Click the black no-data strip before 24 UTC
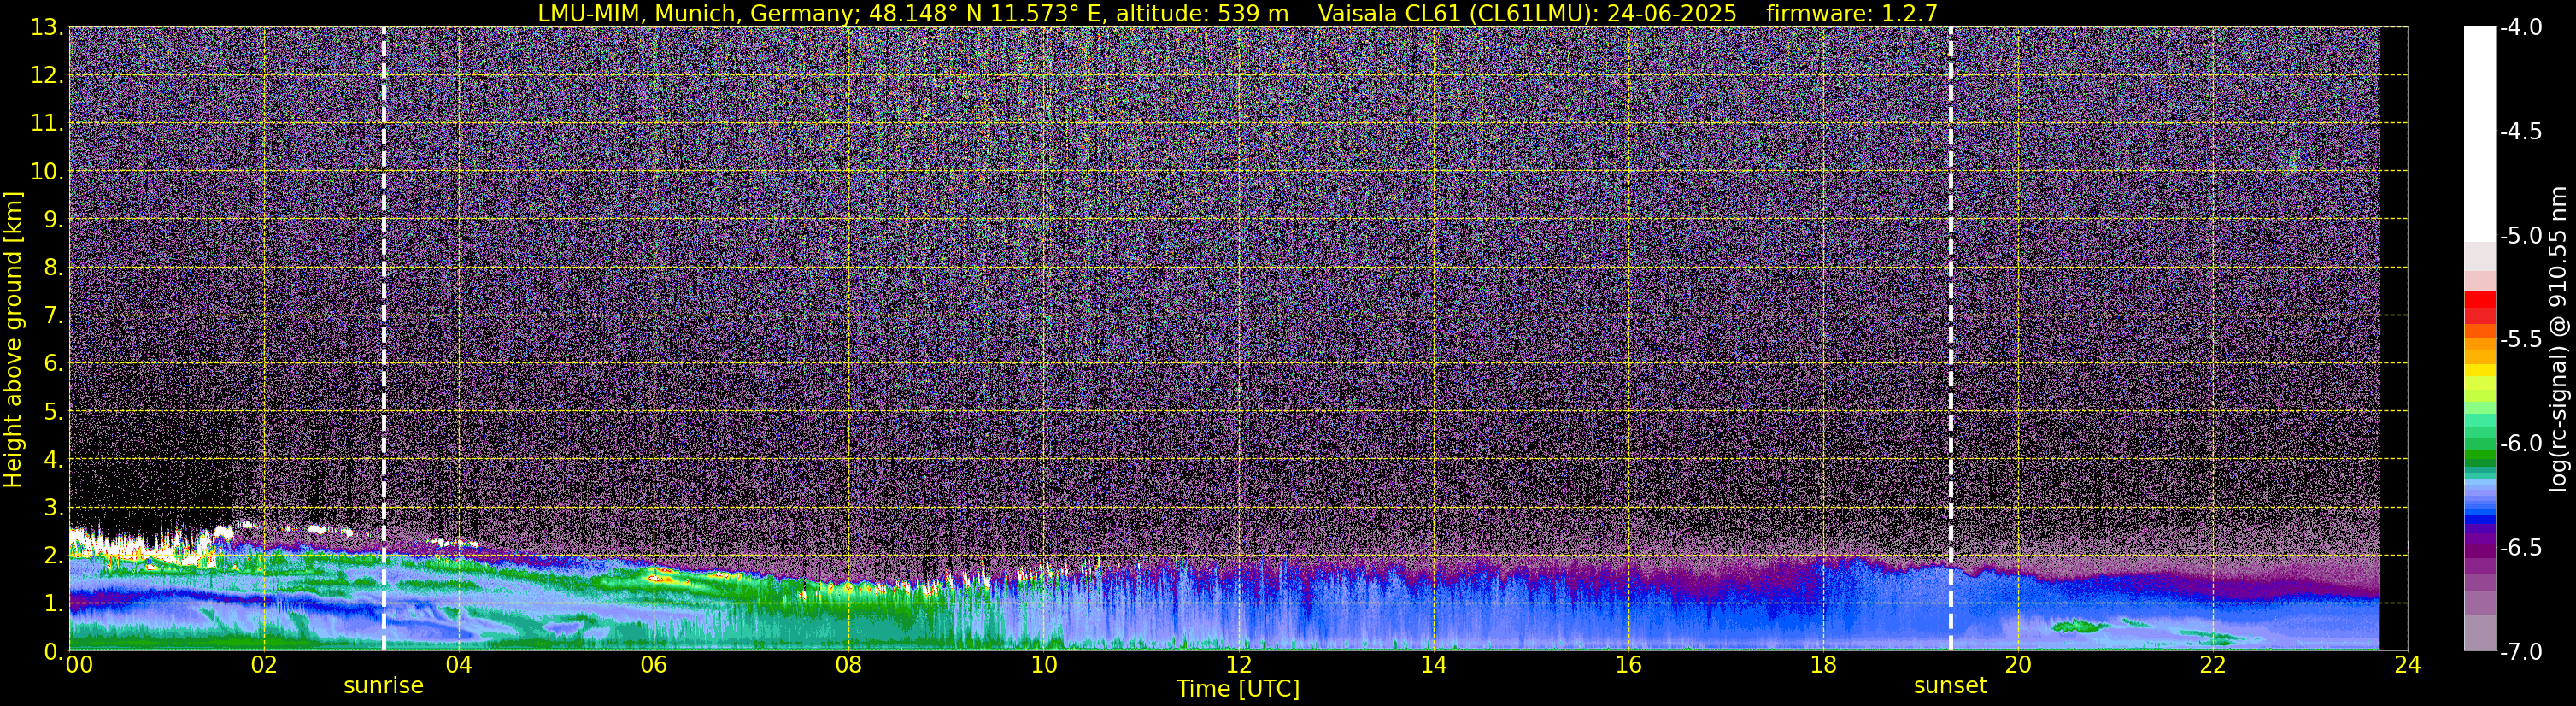Screen dimensions: 2576x706 pyautogui.click(x=2394, y=338)
